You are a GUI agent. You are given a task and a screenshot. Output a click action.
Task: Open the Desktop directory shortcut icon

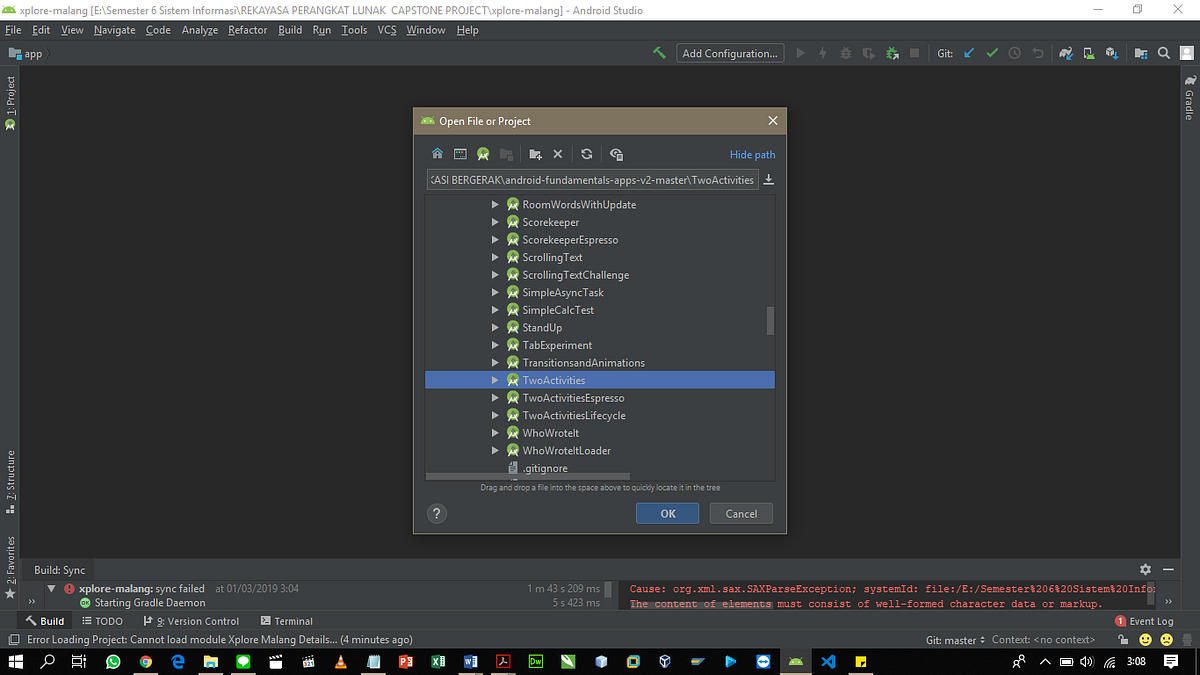coord(460,154)
